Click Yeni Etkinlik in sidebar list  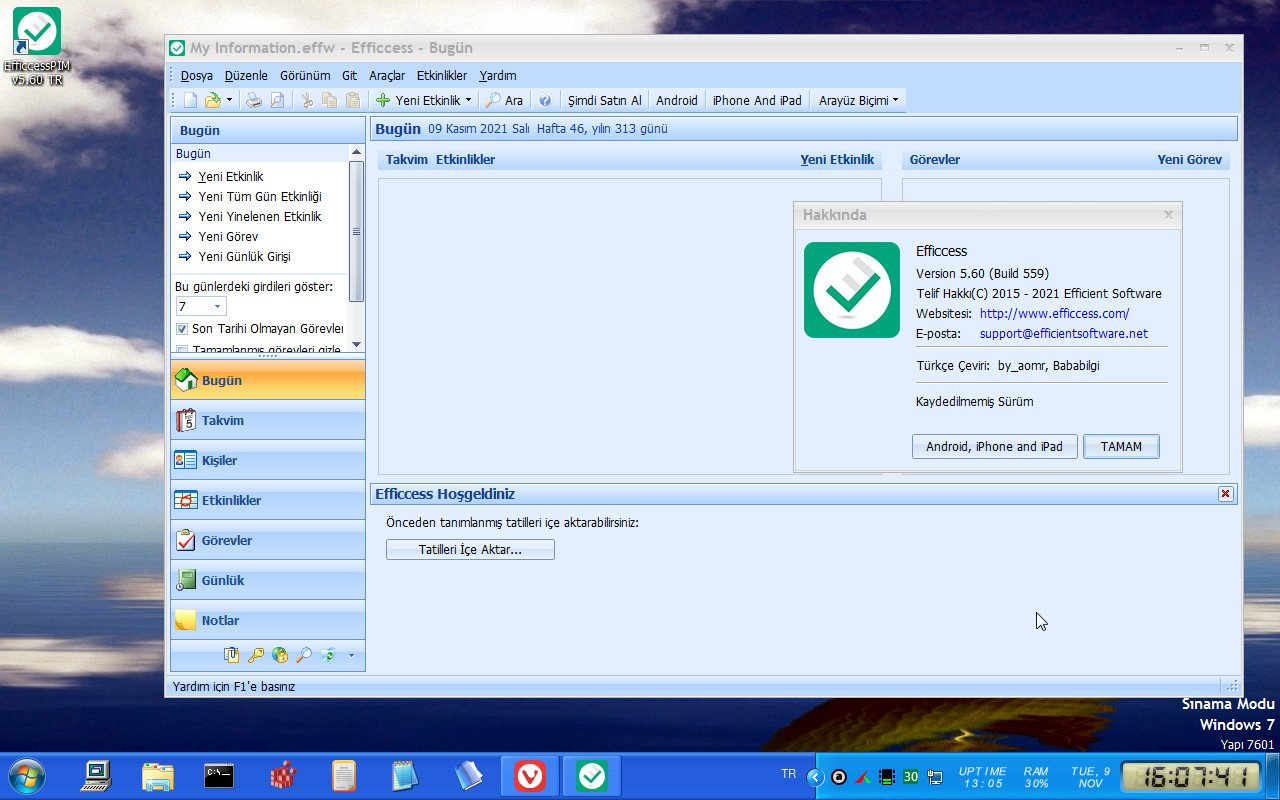click(x=231, y=177)
